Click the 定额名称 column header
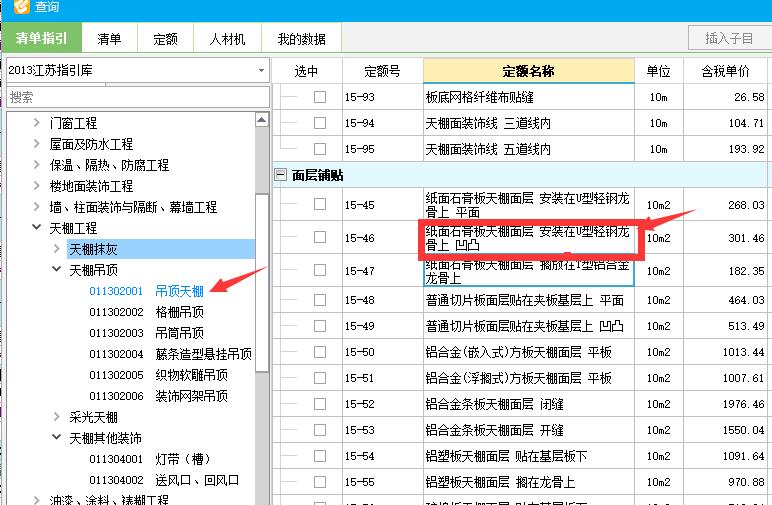Image resolution: width=772 pixels, height=505 pixels. tap(528, 71)
